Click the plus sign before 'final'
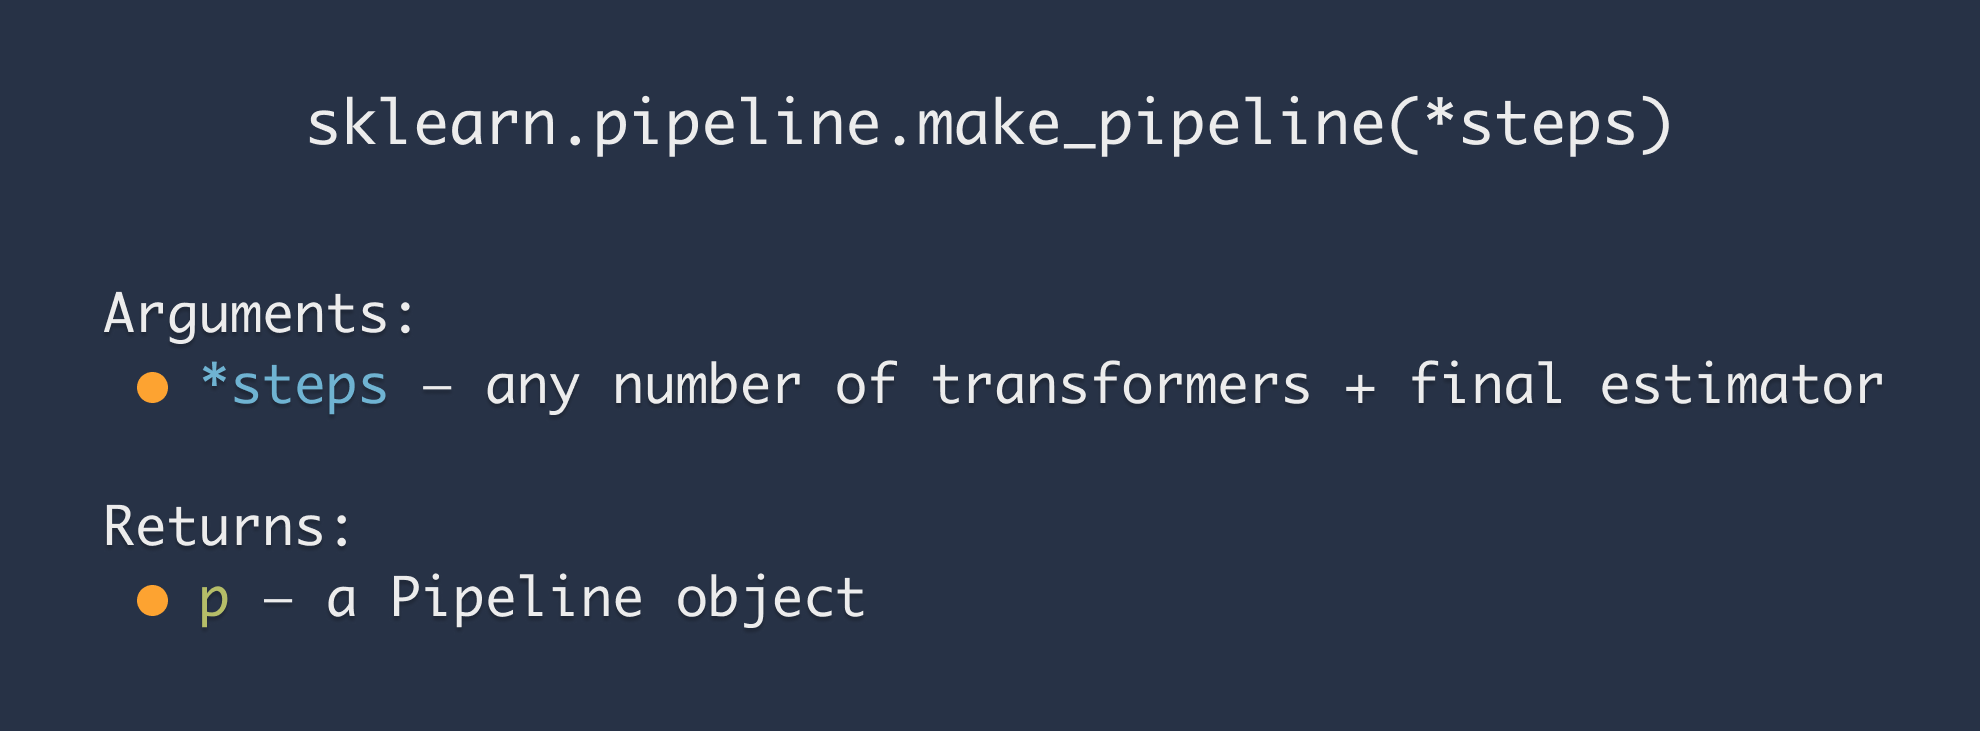 [x=1360, y=389]
